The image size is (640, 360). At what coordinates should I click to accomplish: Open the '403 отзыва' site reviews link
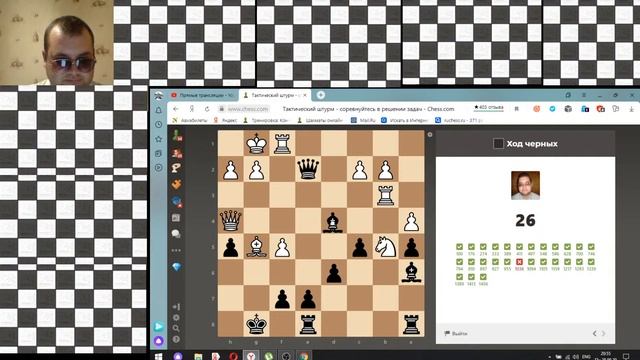tap(489, 108)
